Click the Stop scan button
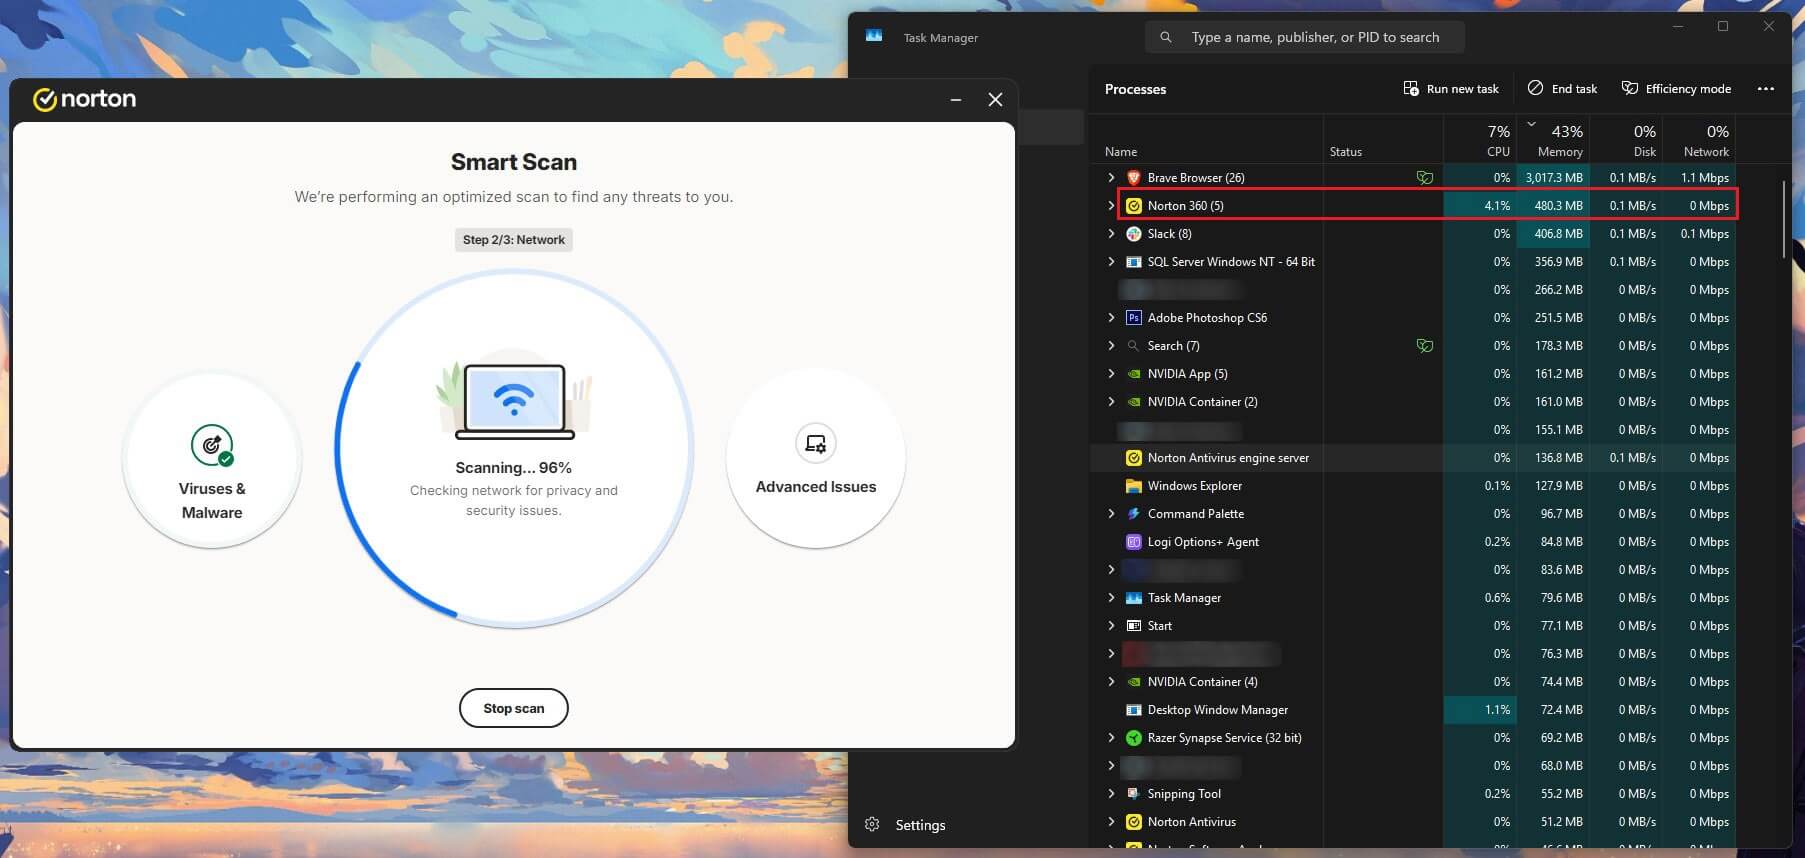The image size is (1805, 858). tap(514, 708)
